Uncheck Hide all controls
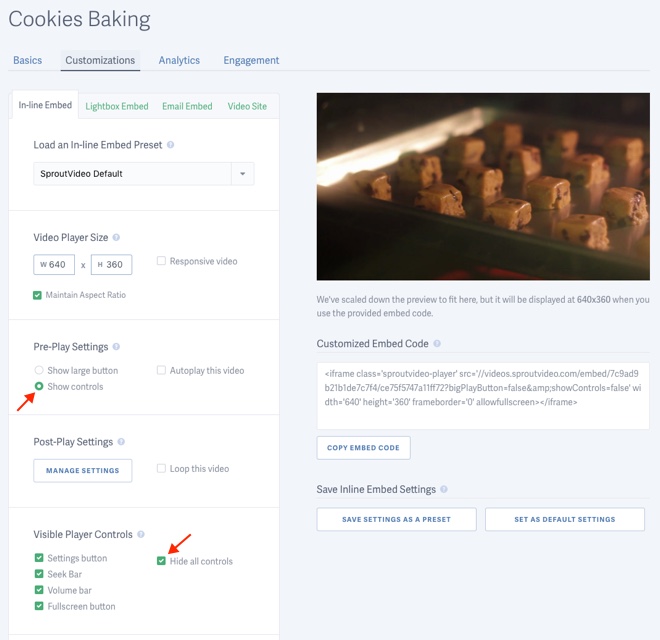 point(162,561)
